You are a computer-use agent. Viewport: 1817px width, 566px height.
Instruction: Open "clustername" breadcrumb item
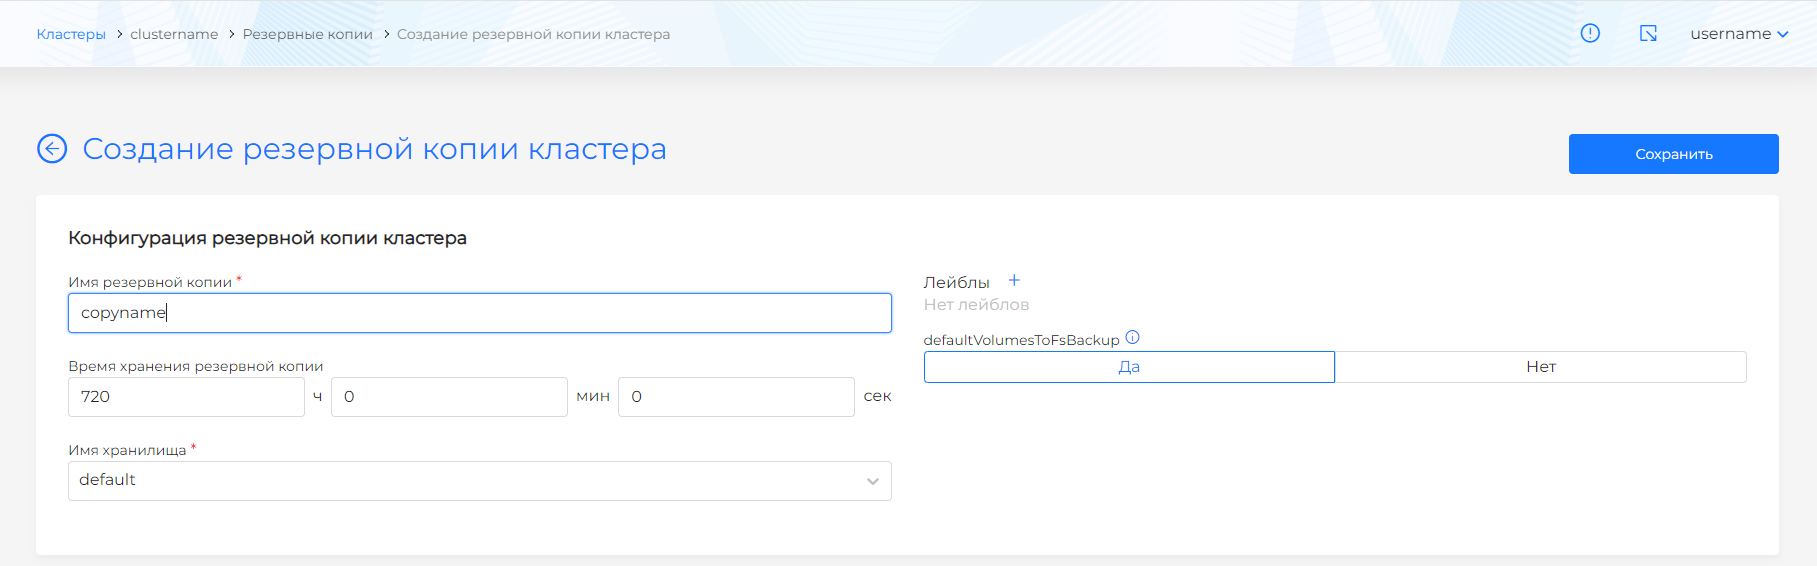174,34
